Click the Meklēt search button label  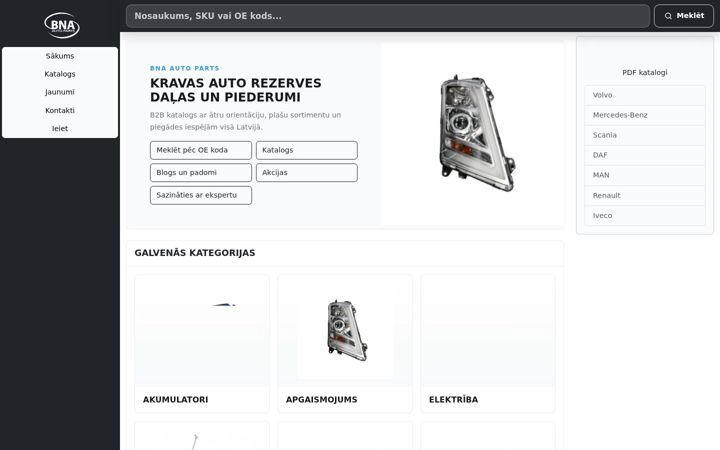coord(690,16)
